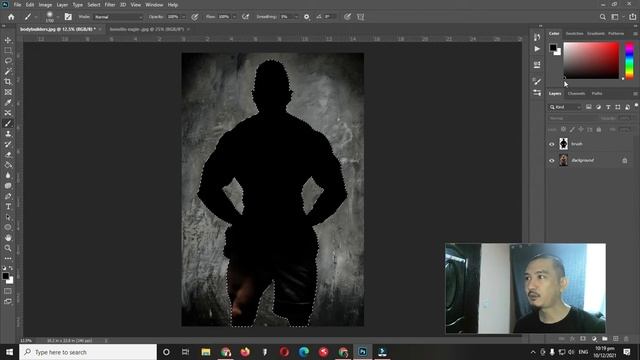Toggle symmetry paint options
The width and height of the screenshot is (640, 360).
(x=360, y=17)
